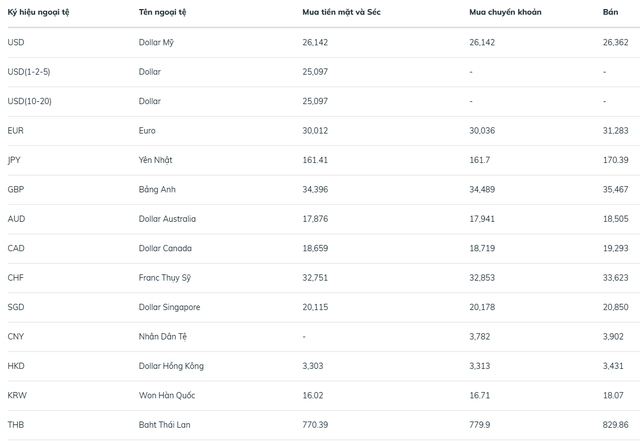The width and height of the screenshot is (640, 443).
Task: Select the USD sell rate 26,362
Action: [616, 43]
